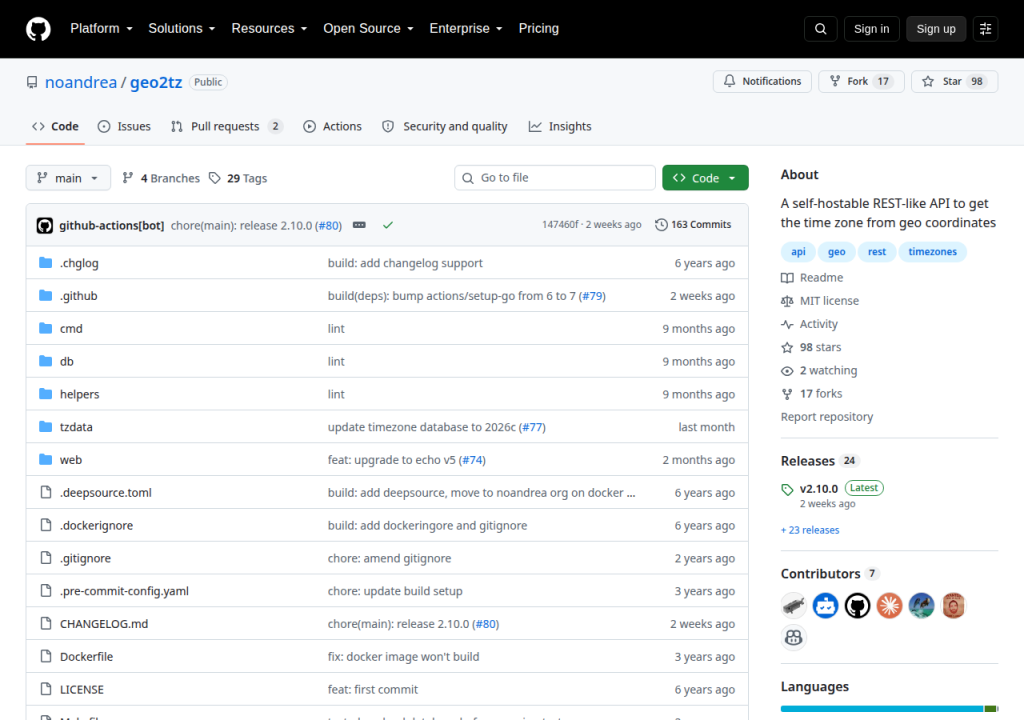This screenshot has height=720, width=1024.
Task: Open the main branch selector
Action: (x=68, y=178)
